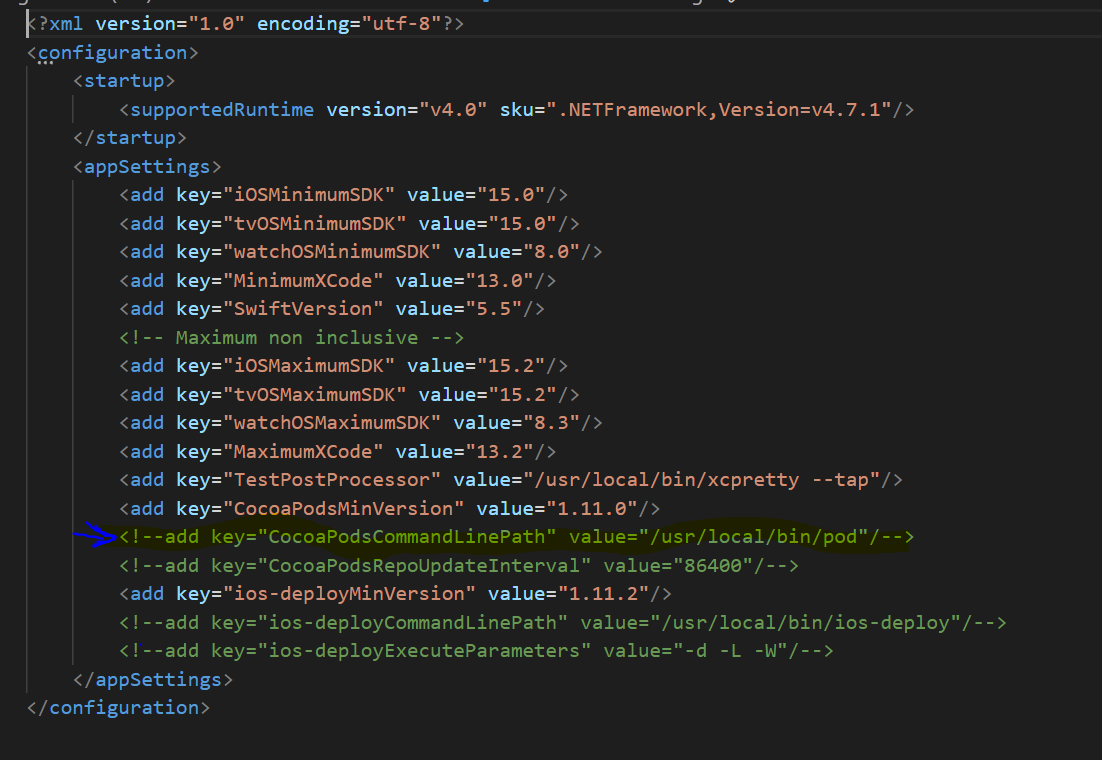Click the supportedRuntime element name
This screenshot has height=760, width=1102.
coord(221,109)
